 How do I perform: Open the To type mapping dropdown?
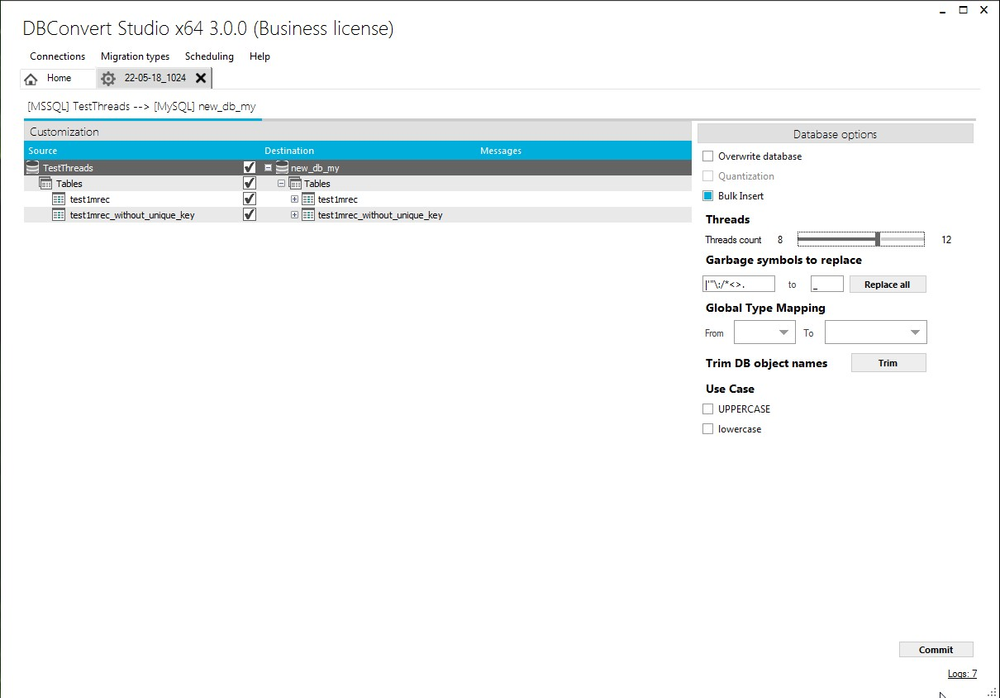tap(875, 331)
